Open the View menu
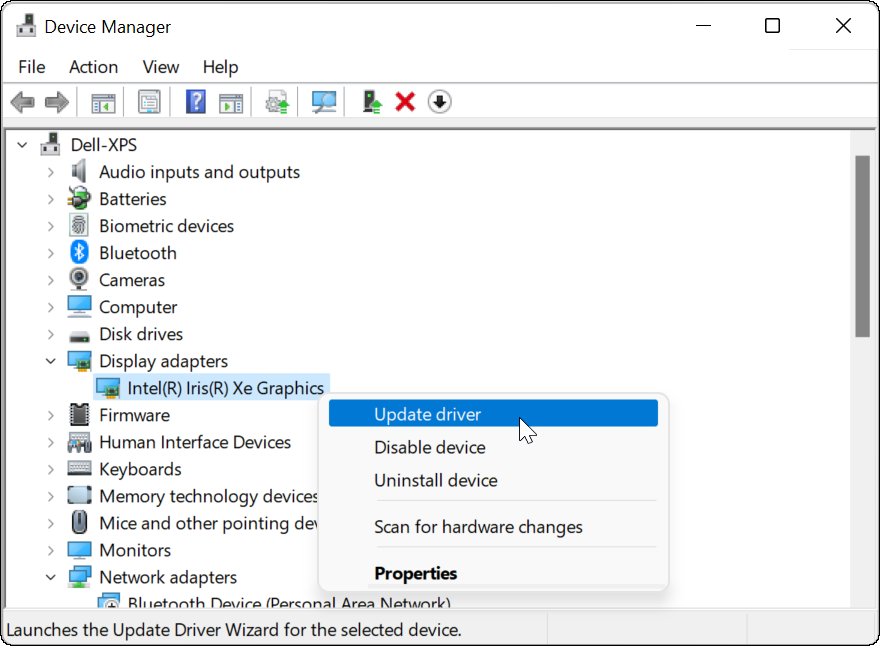 click(160, 67)
